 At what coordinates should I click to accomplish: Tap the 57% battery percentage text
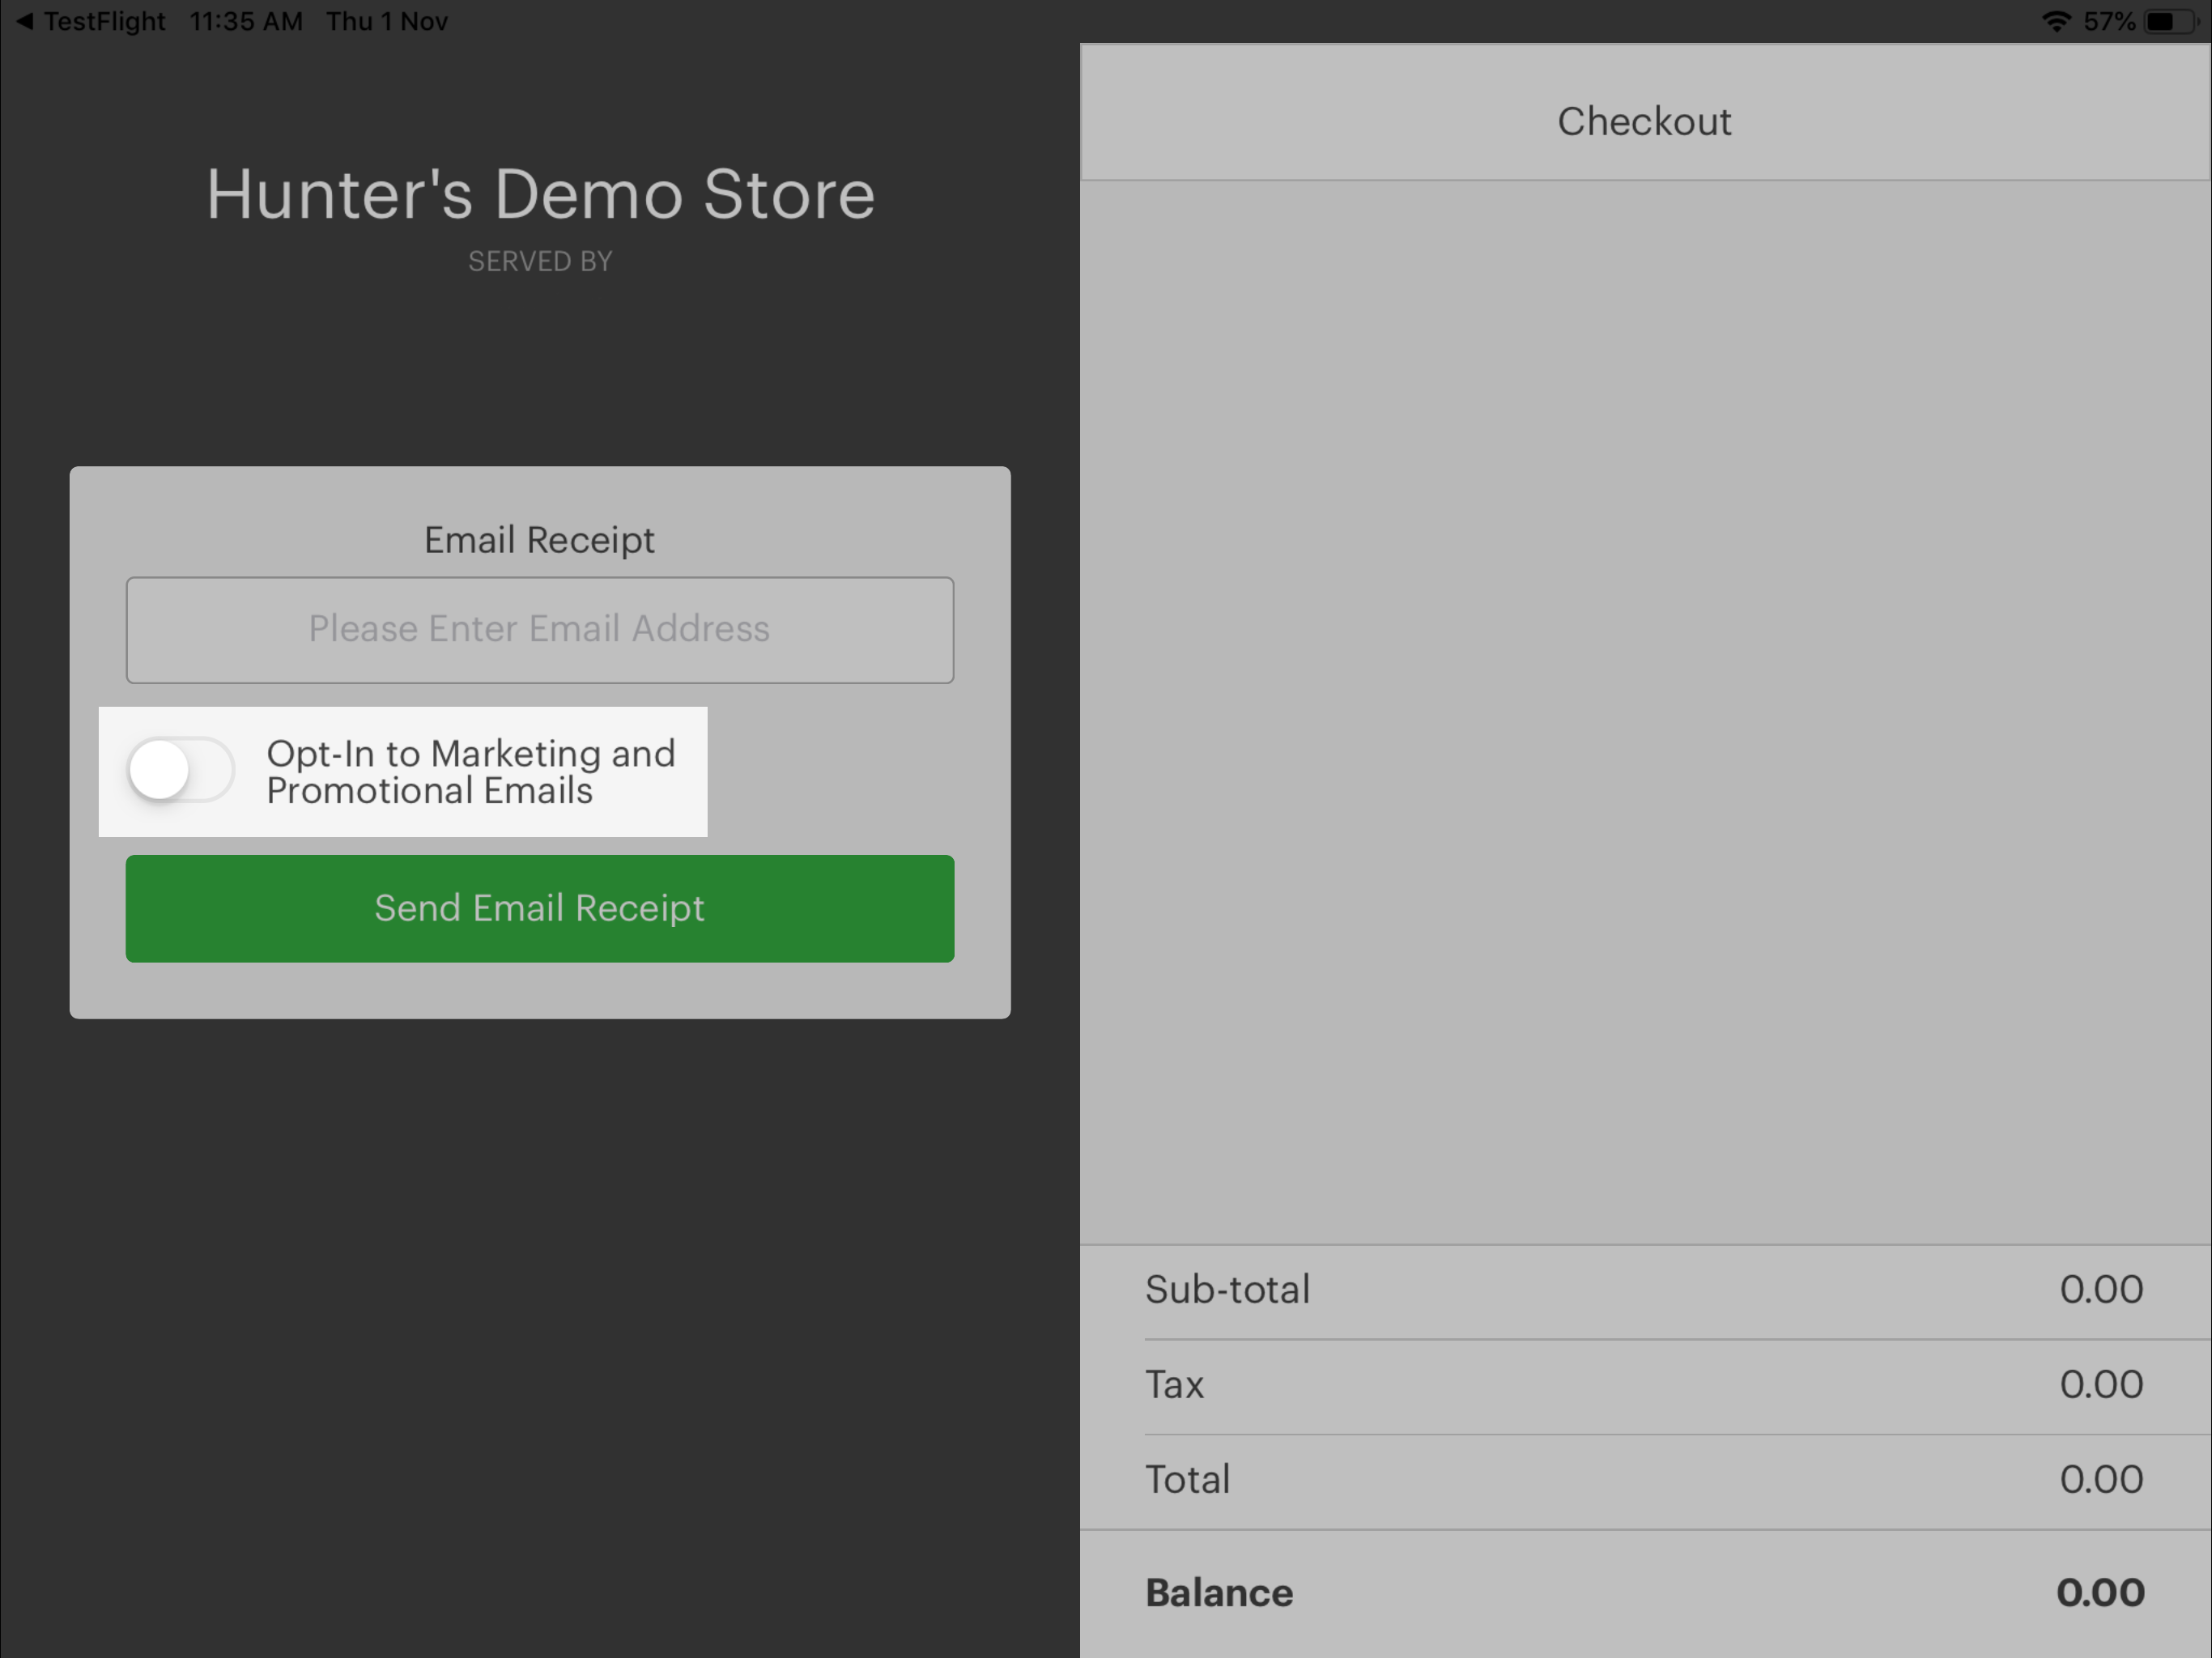tap(2109, 21)
